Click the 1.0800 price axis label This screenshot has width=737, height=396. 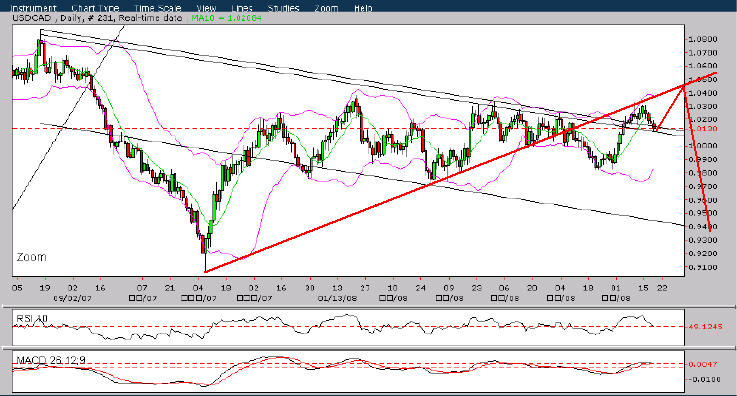[703, 39]
